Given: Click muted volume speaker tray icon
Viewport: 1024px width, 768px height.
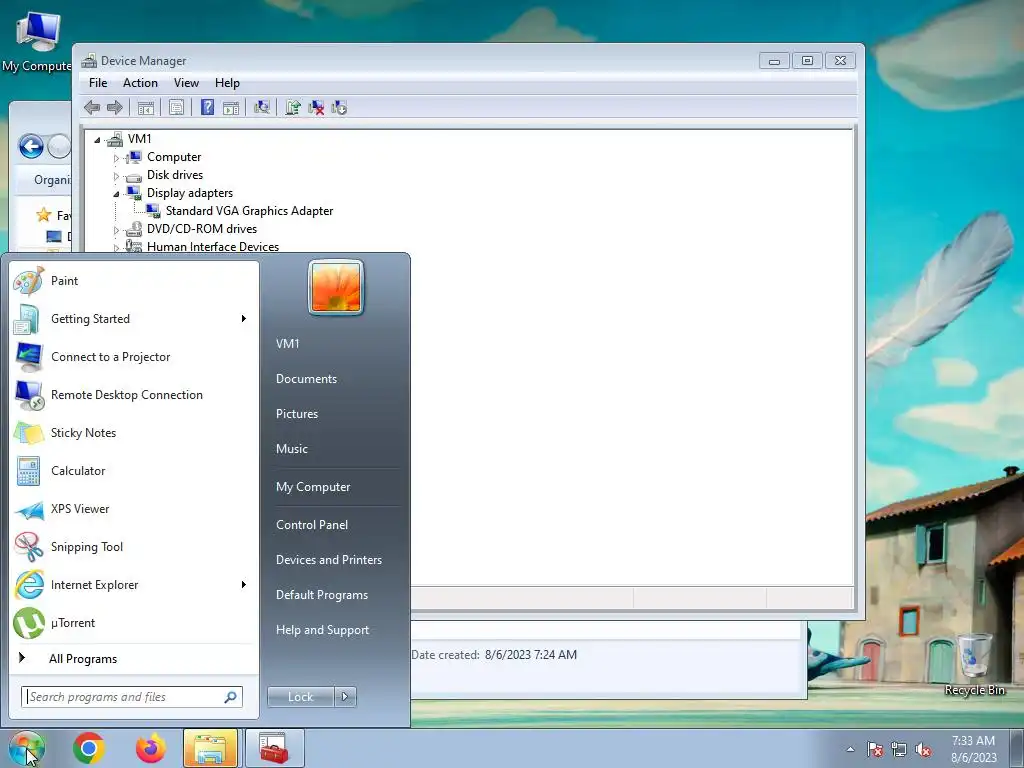Looking at the screenshot, I should pos(923,750).
